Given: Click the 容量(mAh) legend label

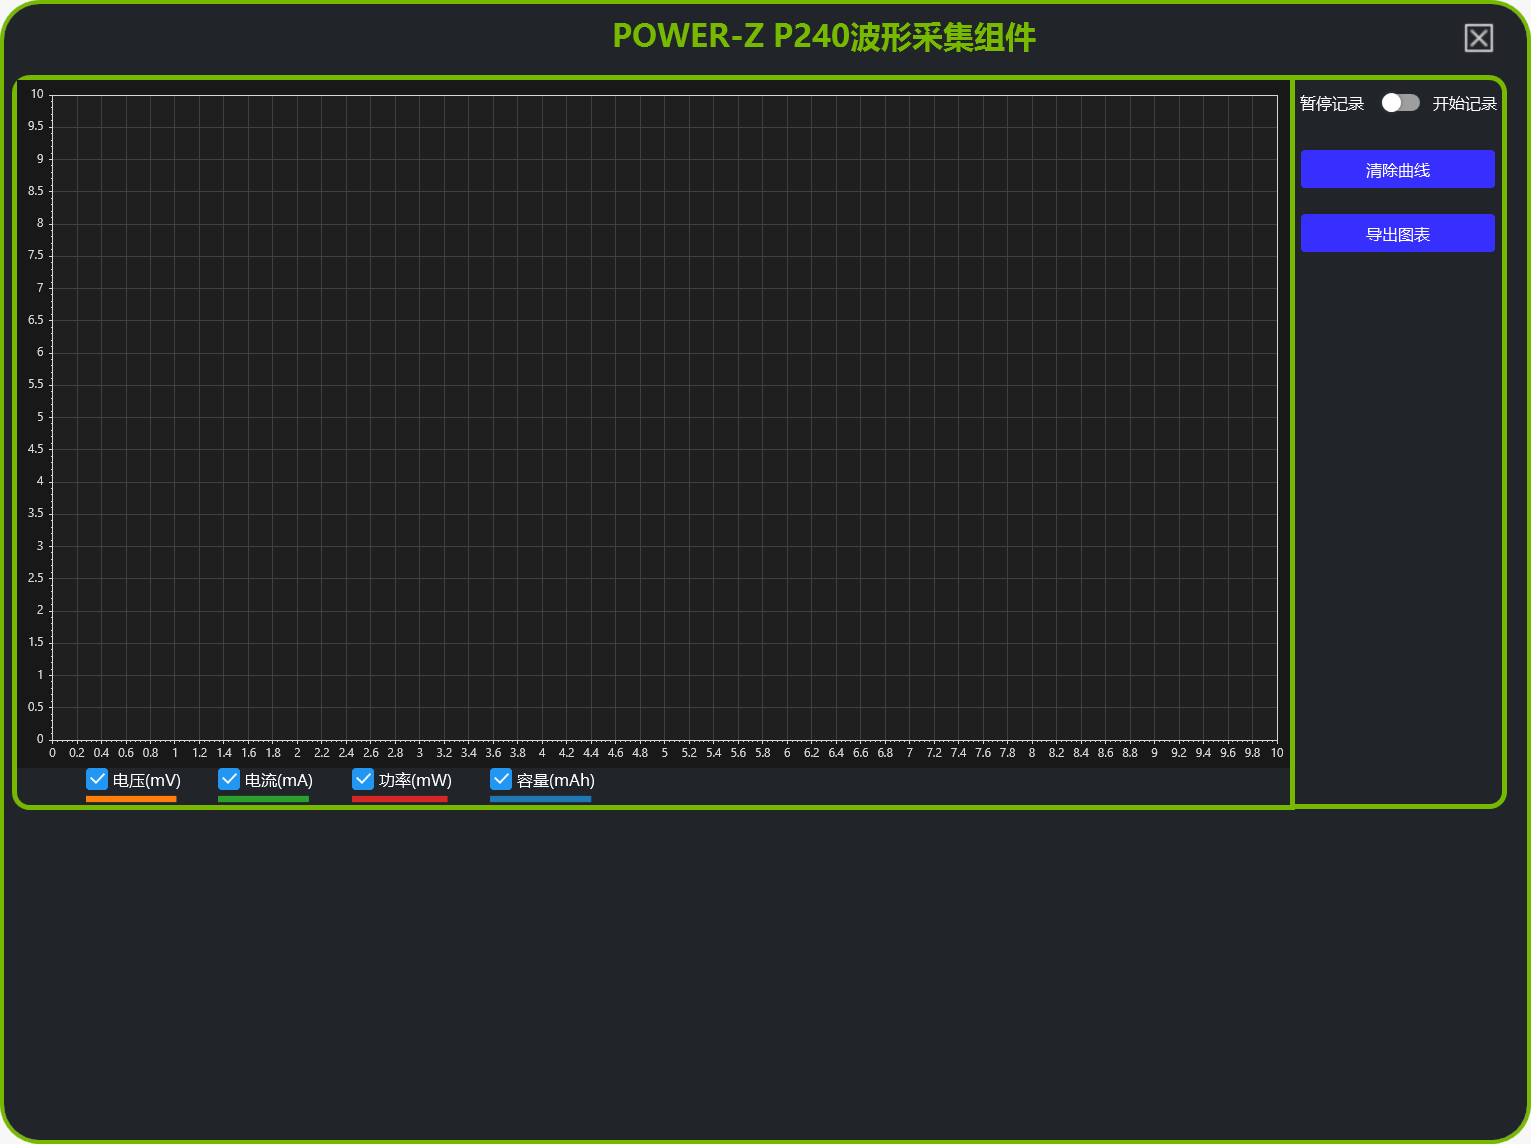Looking at the screenshot, I should coord(556,780).
